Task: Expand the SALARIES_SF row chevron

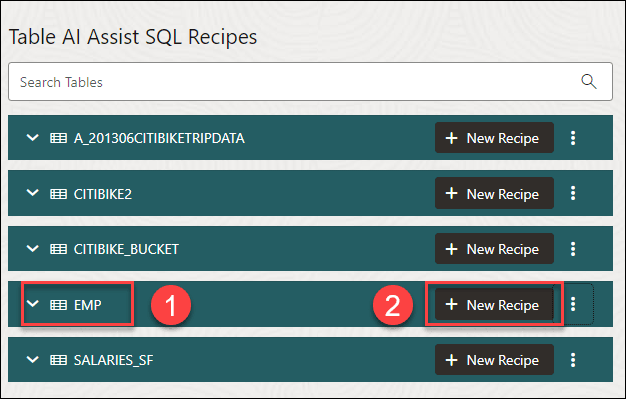Action: pyautogui.click(x=32, y=359)
